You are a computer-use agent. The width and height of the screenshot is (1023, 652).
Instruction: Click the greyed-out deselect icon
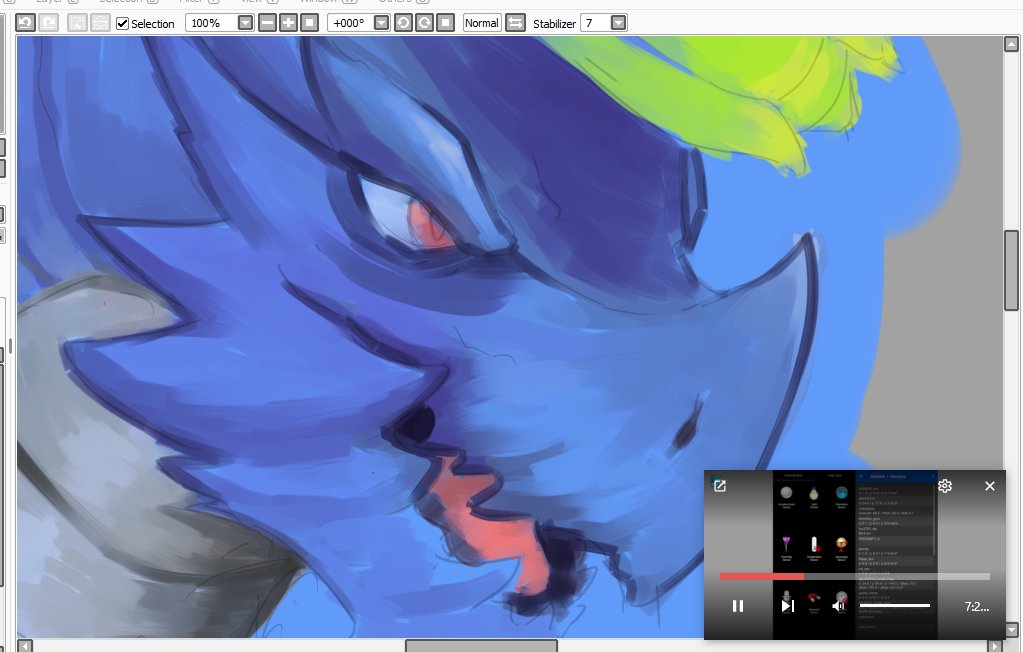(77, 23)
